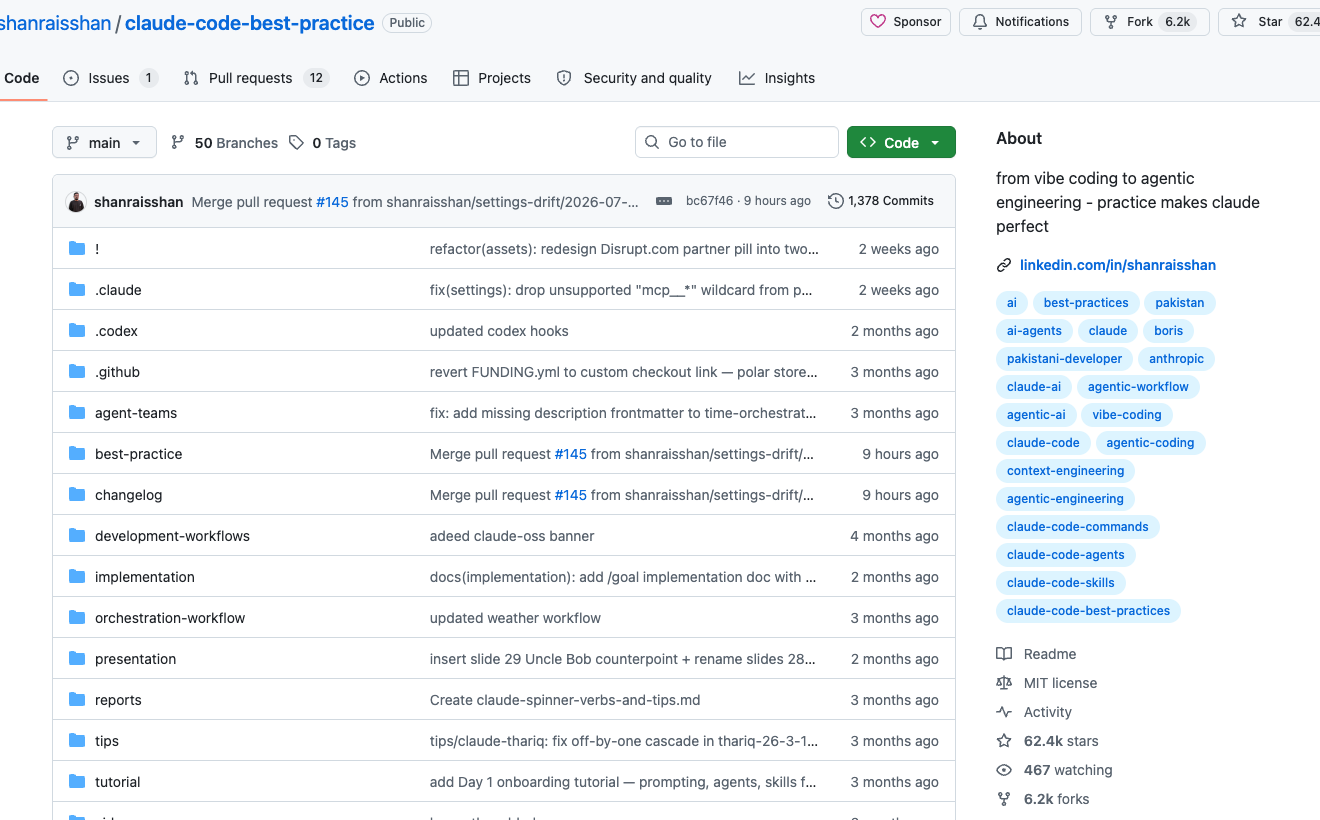Open the folder icon next to reports

77,700
